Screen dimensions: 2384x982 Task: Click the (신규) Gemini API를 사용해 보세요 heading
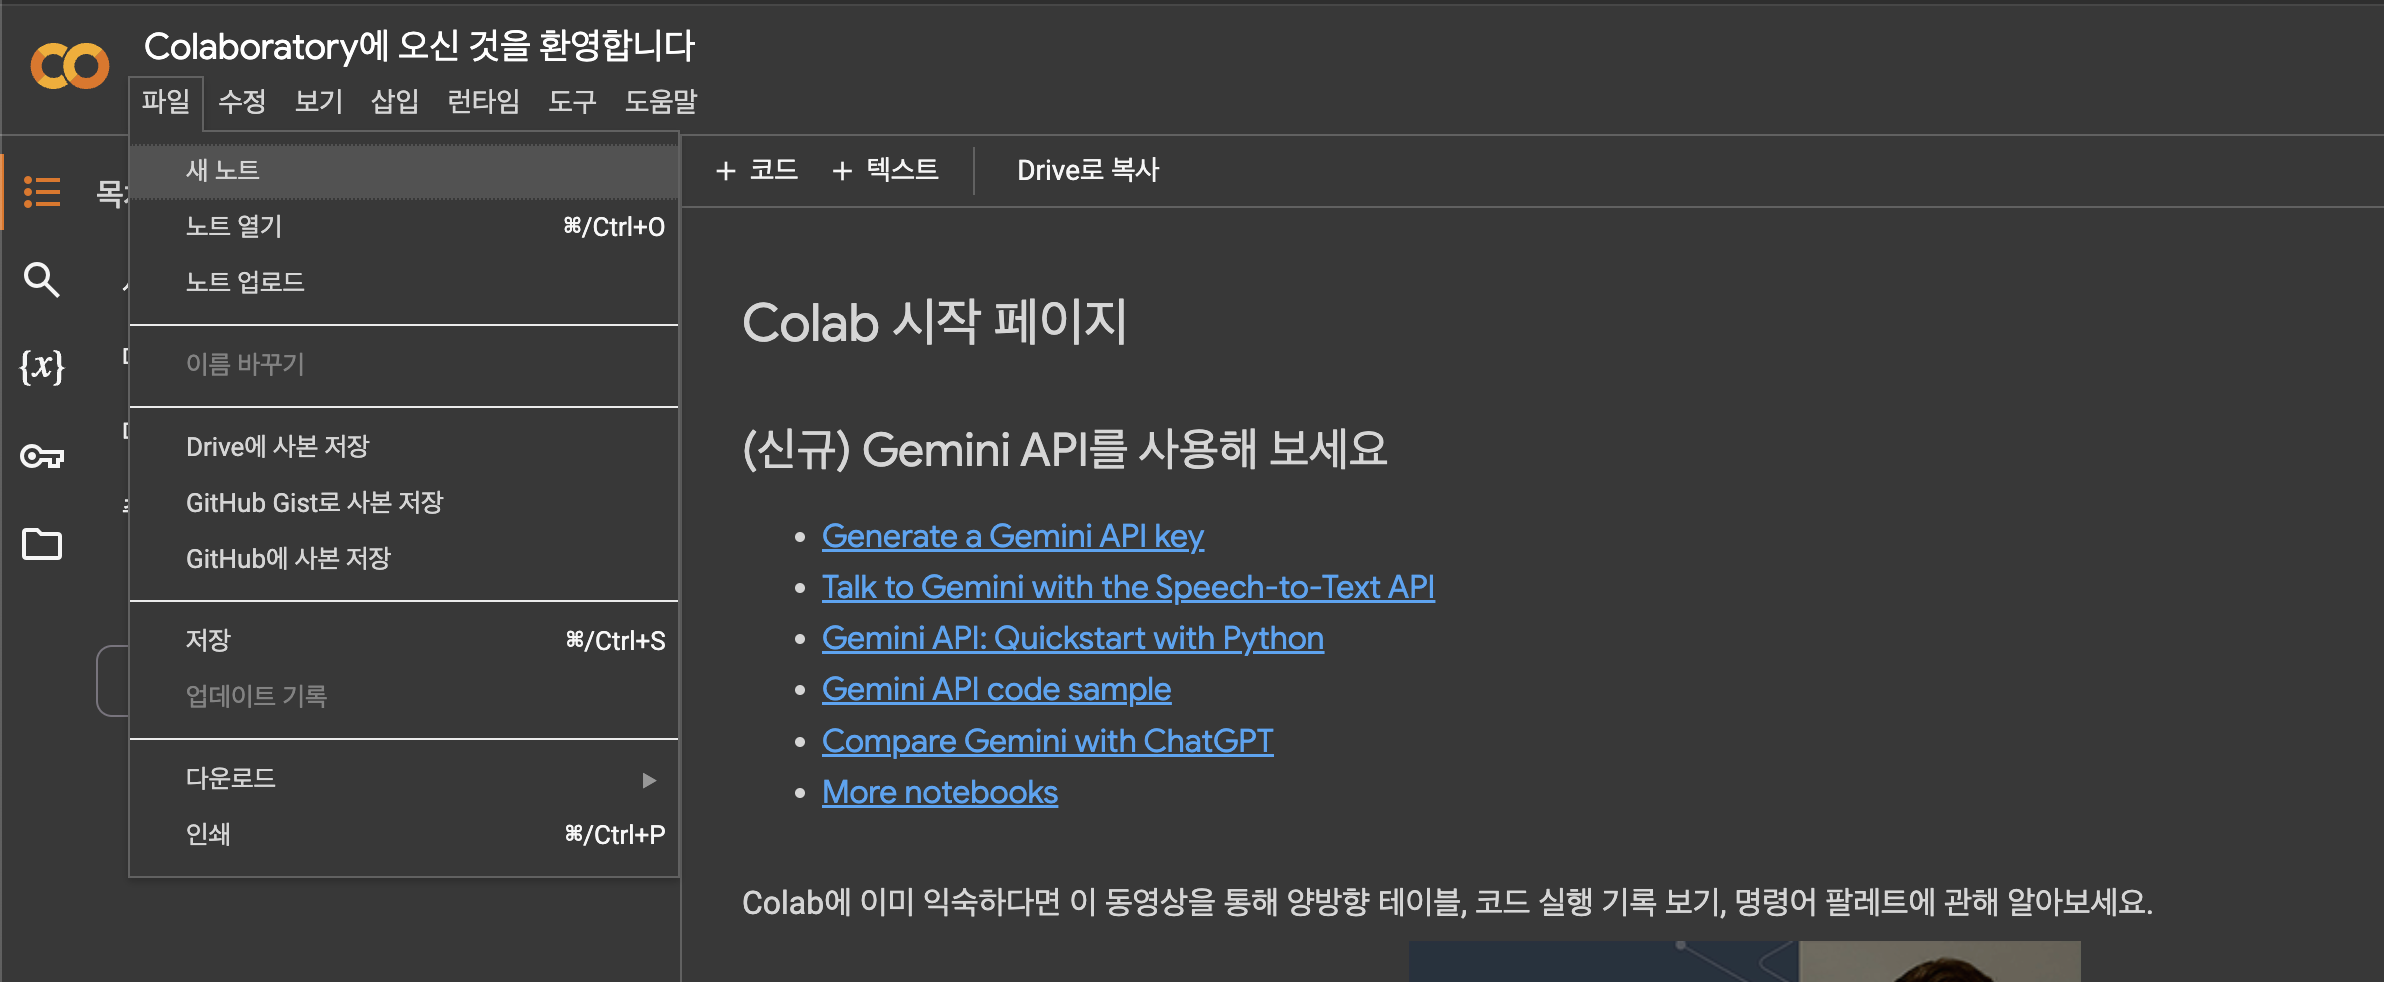pos(1064,449)
